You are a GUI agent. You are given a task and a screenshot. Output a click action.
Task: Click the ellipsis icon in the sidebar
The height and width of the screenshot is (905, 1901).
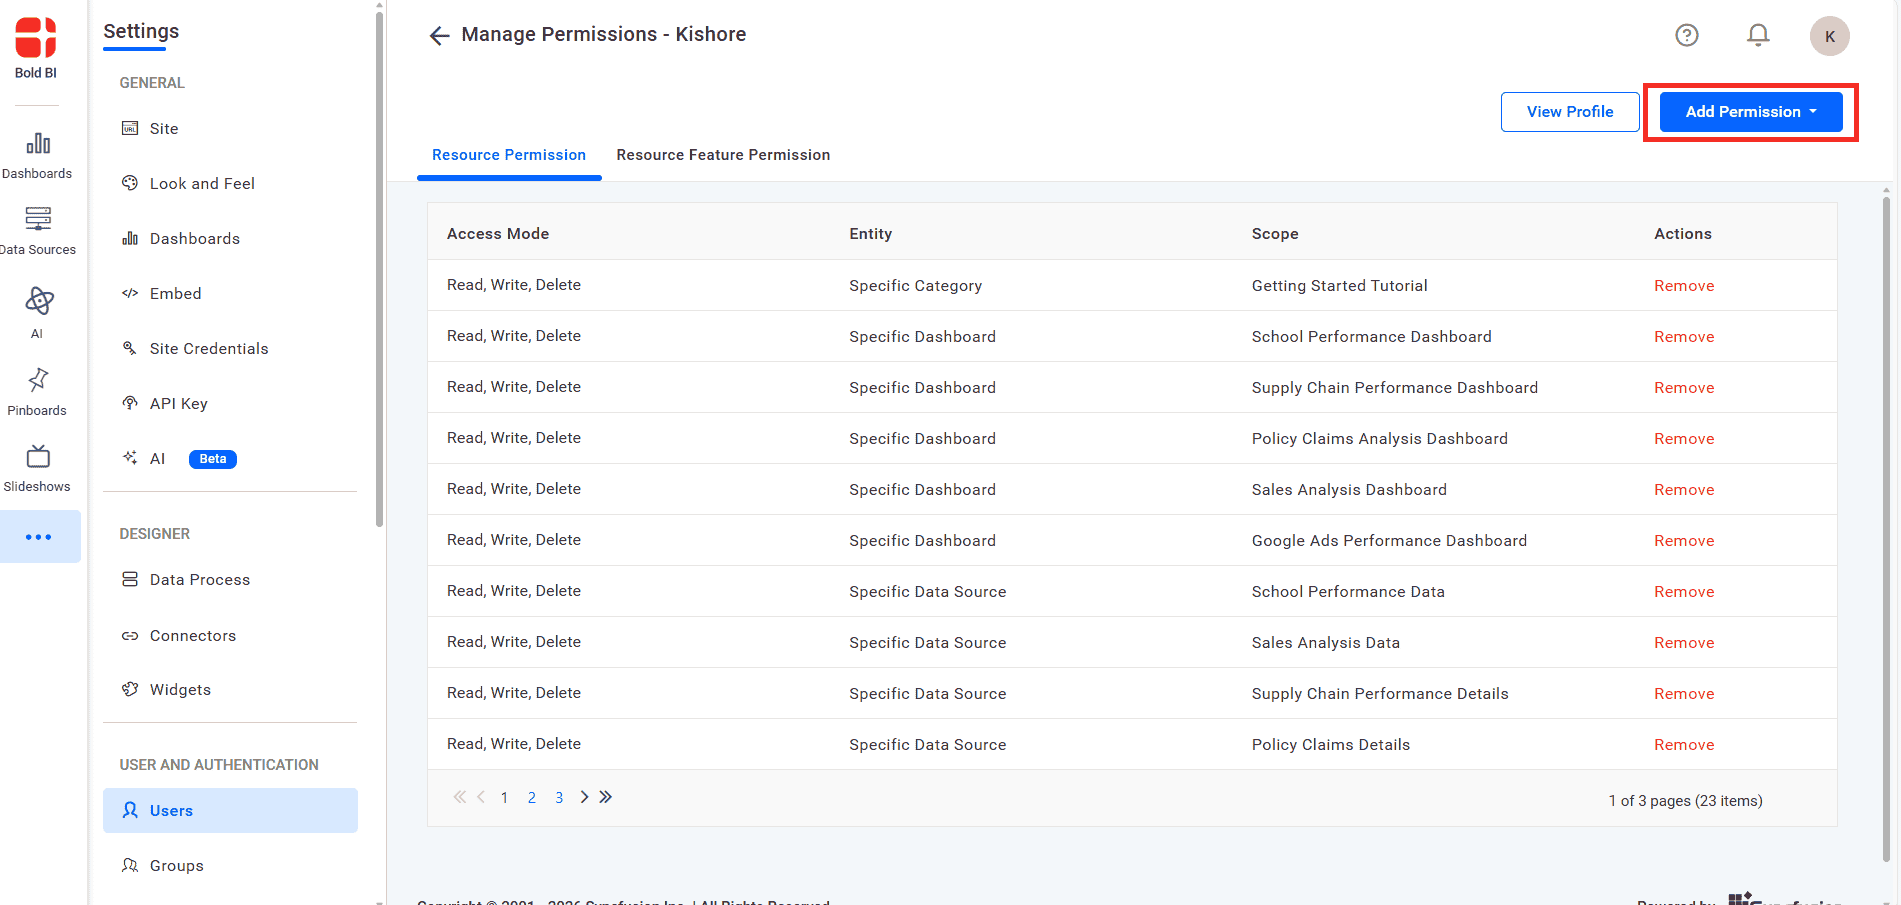(40, 536)
